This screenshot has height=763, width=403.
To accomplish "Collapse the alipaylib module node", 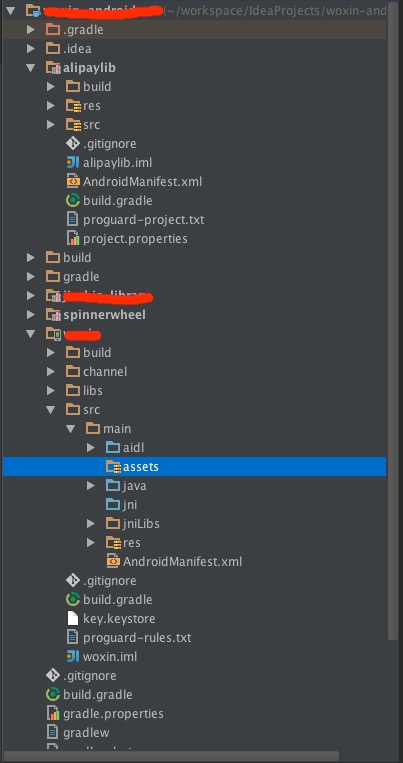I will click(31, 68).
